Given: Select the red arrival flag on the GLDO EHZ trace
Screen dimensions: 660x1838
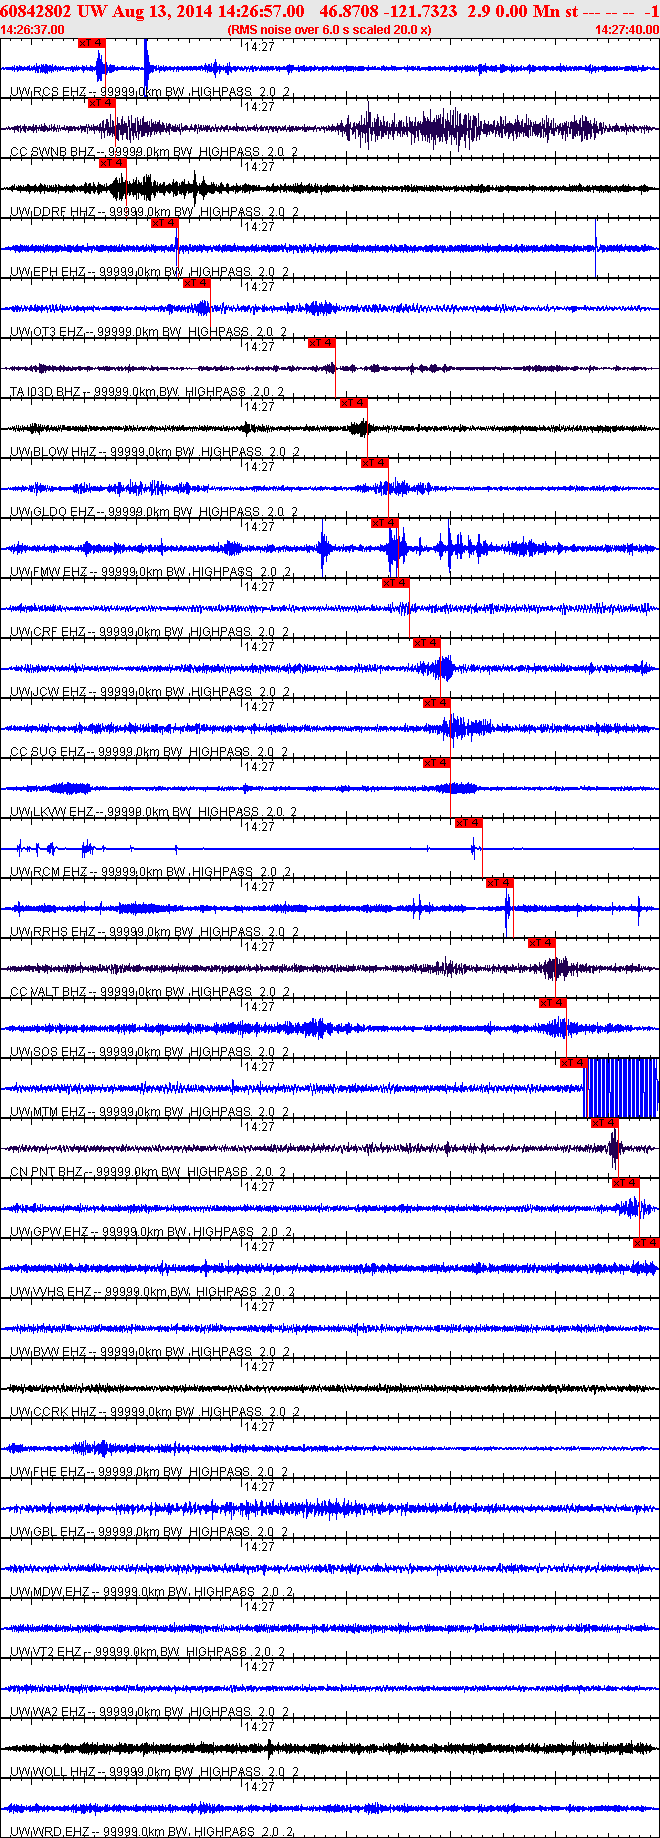Looking at the screenshot, I should pos(374,463).
